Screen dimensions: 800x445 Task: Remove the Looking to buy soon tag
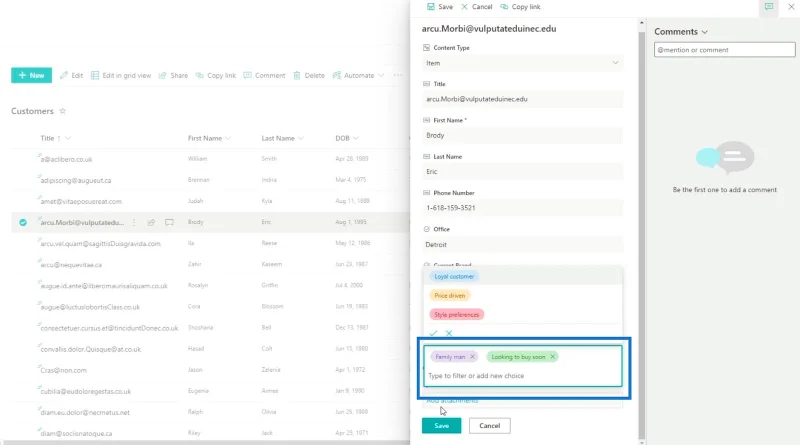point(553,357)
